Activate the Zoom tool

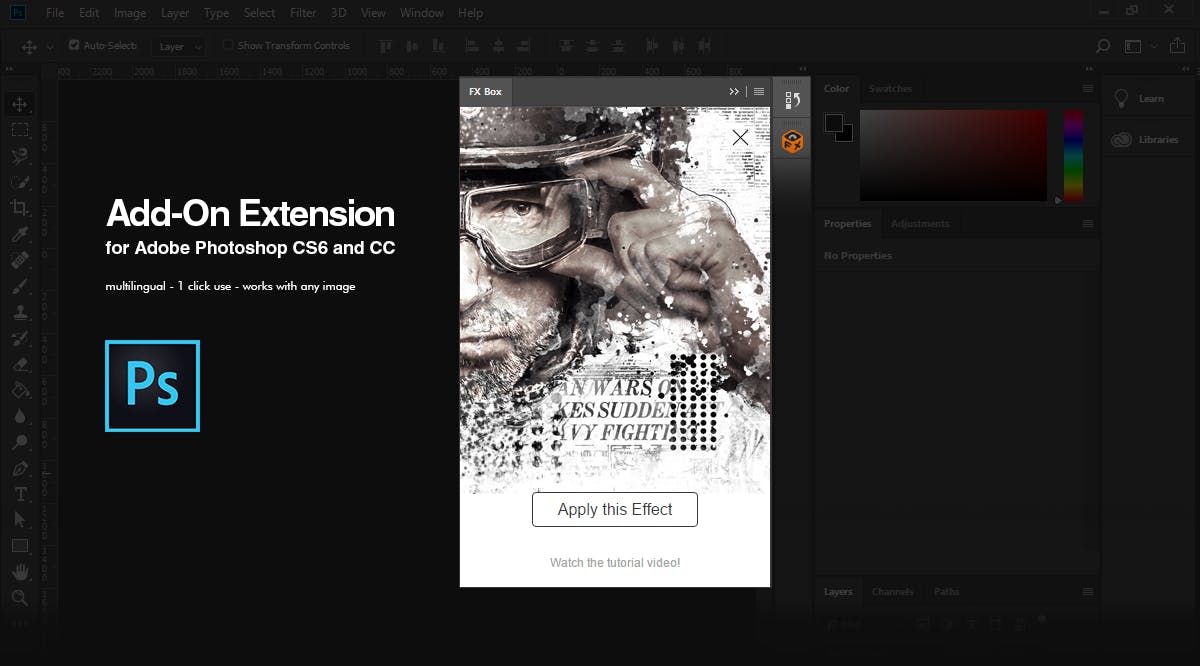(x=21, y=597)
